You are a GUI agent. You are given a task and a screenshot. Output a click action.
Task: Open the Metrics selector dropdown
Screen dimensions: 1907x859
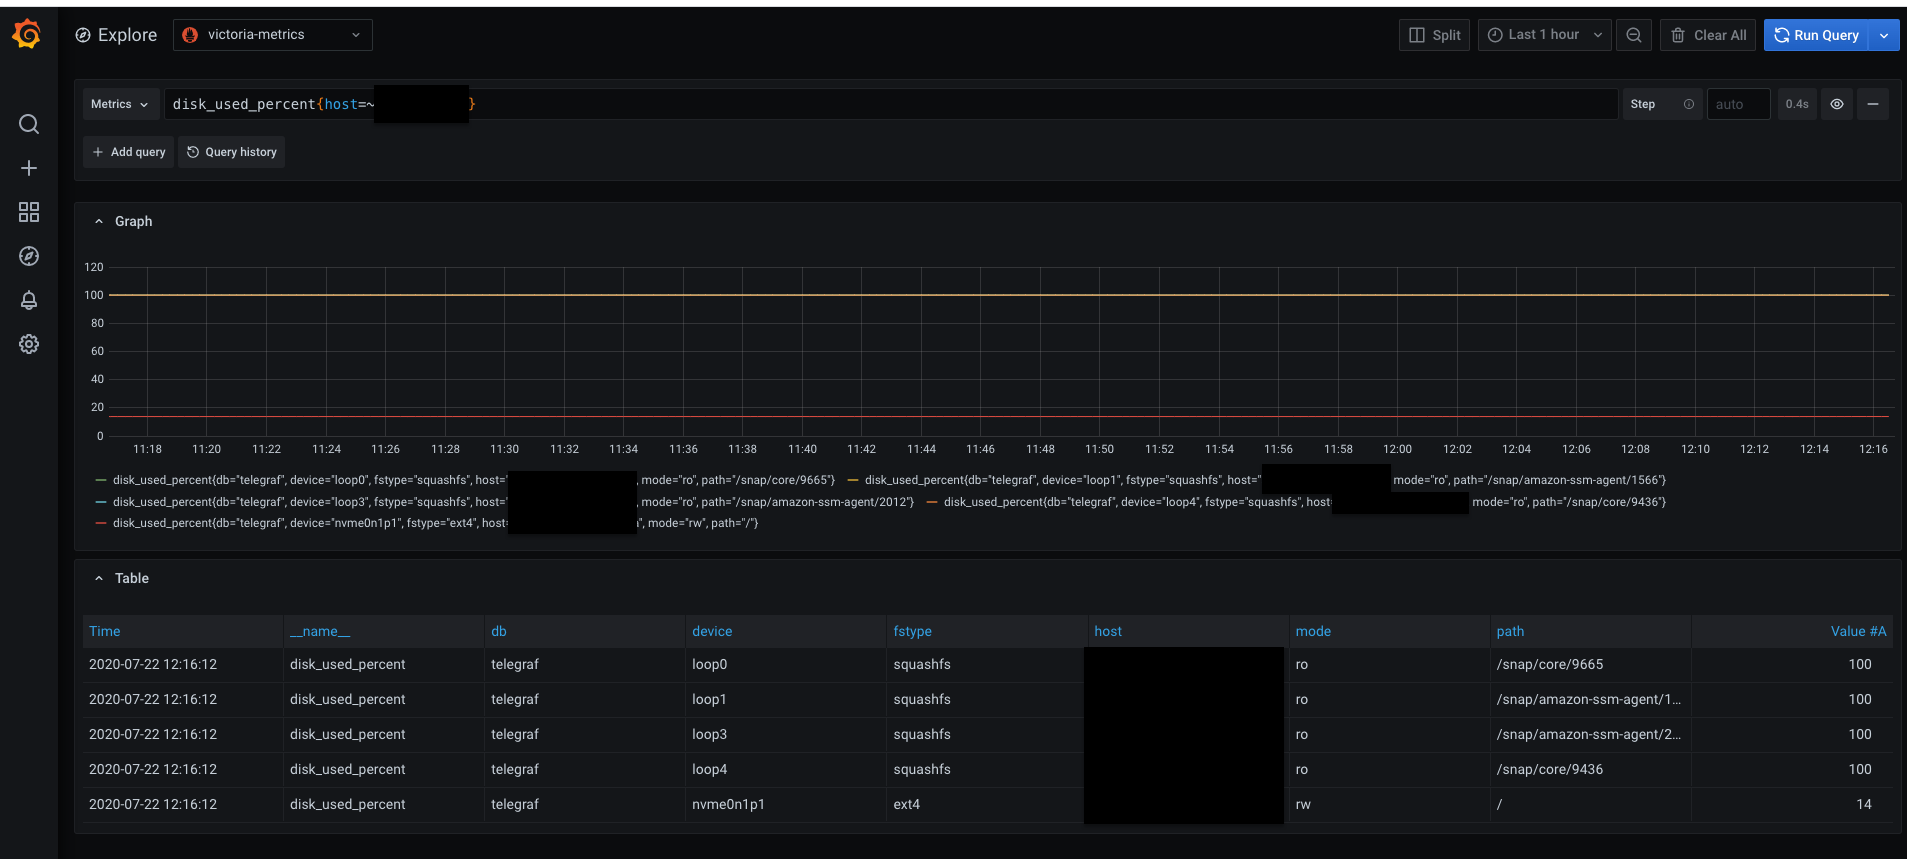[119, 104]
